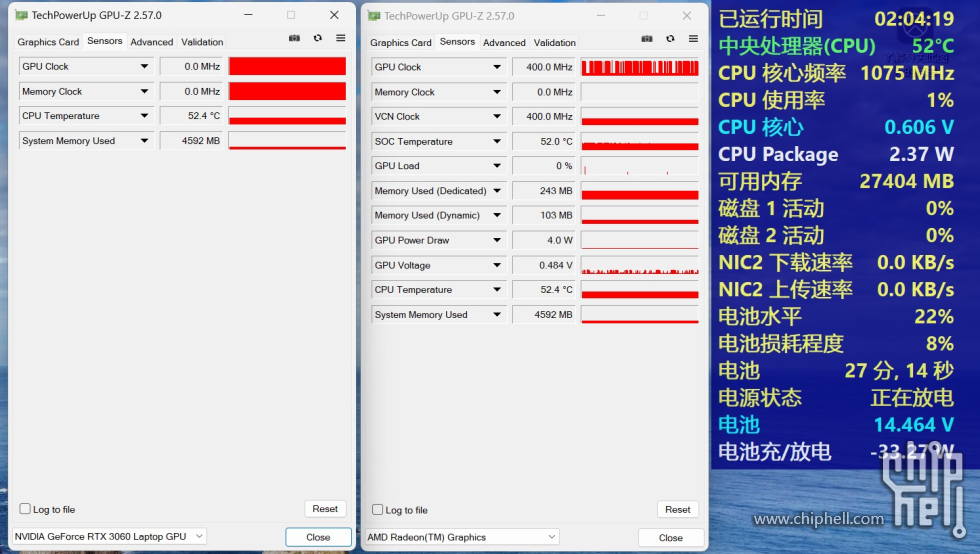980x554 pixels.
Task: Click the 0.484 V GPU Voltage value
Action: [543, 265]
